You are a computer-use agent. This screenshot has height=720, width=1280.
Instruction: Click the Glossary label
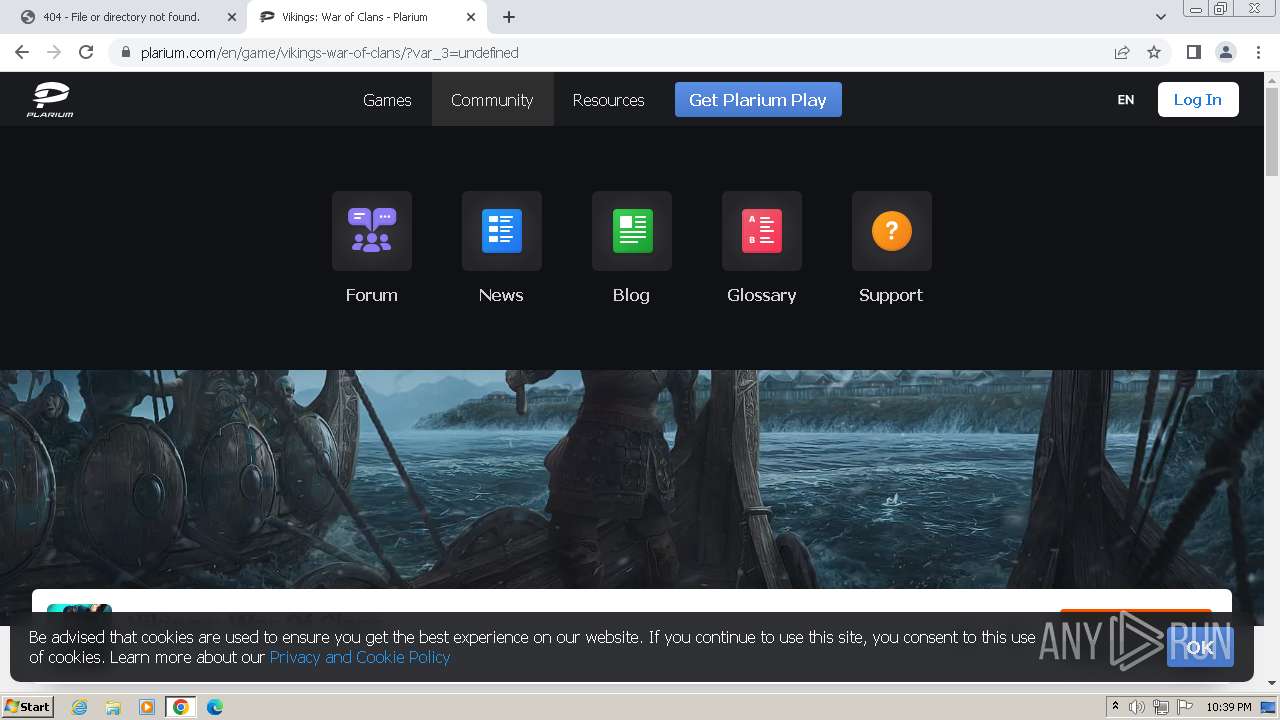click(762, 295)
